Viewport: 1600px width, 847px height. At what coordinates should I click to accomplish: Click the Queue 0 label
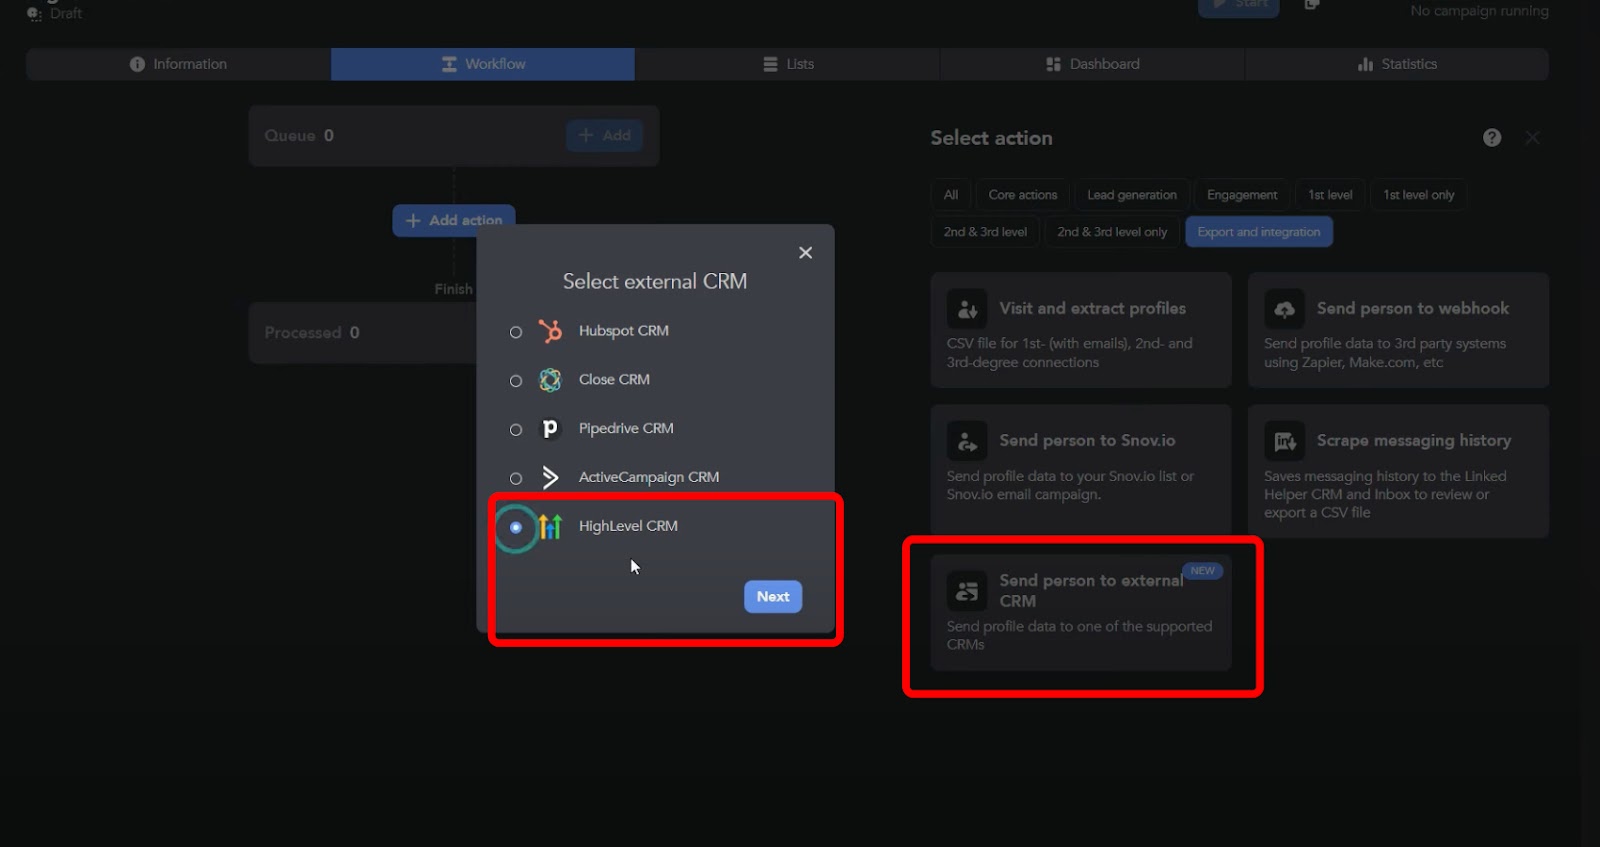[x=299, y=136]
